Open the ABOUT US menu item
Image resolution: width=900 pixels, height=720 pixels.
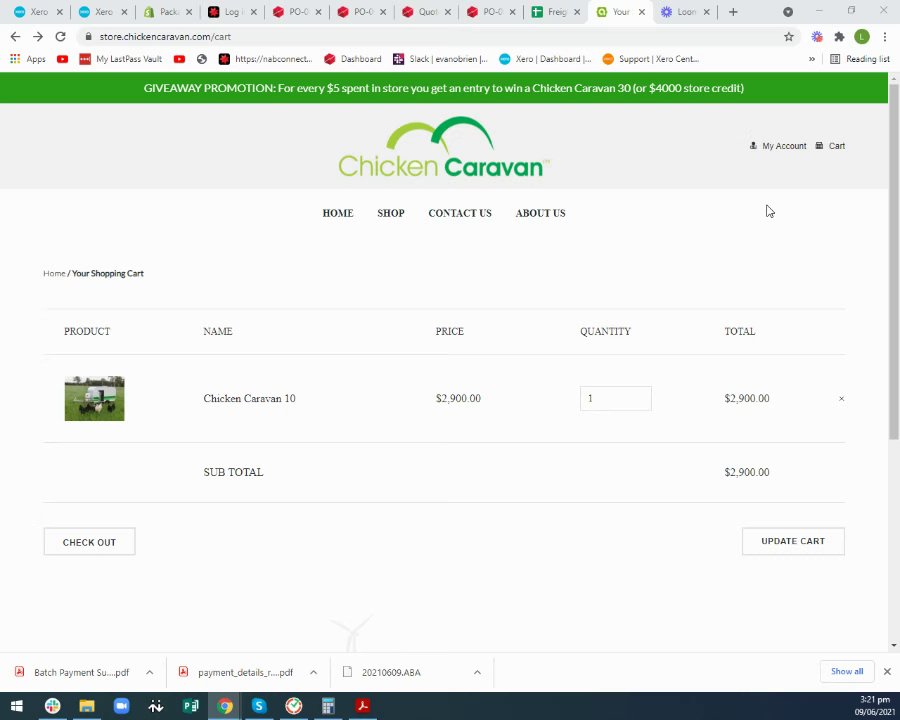540,213
